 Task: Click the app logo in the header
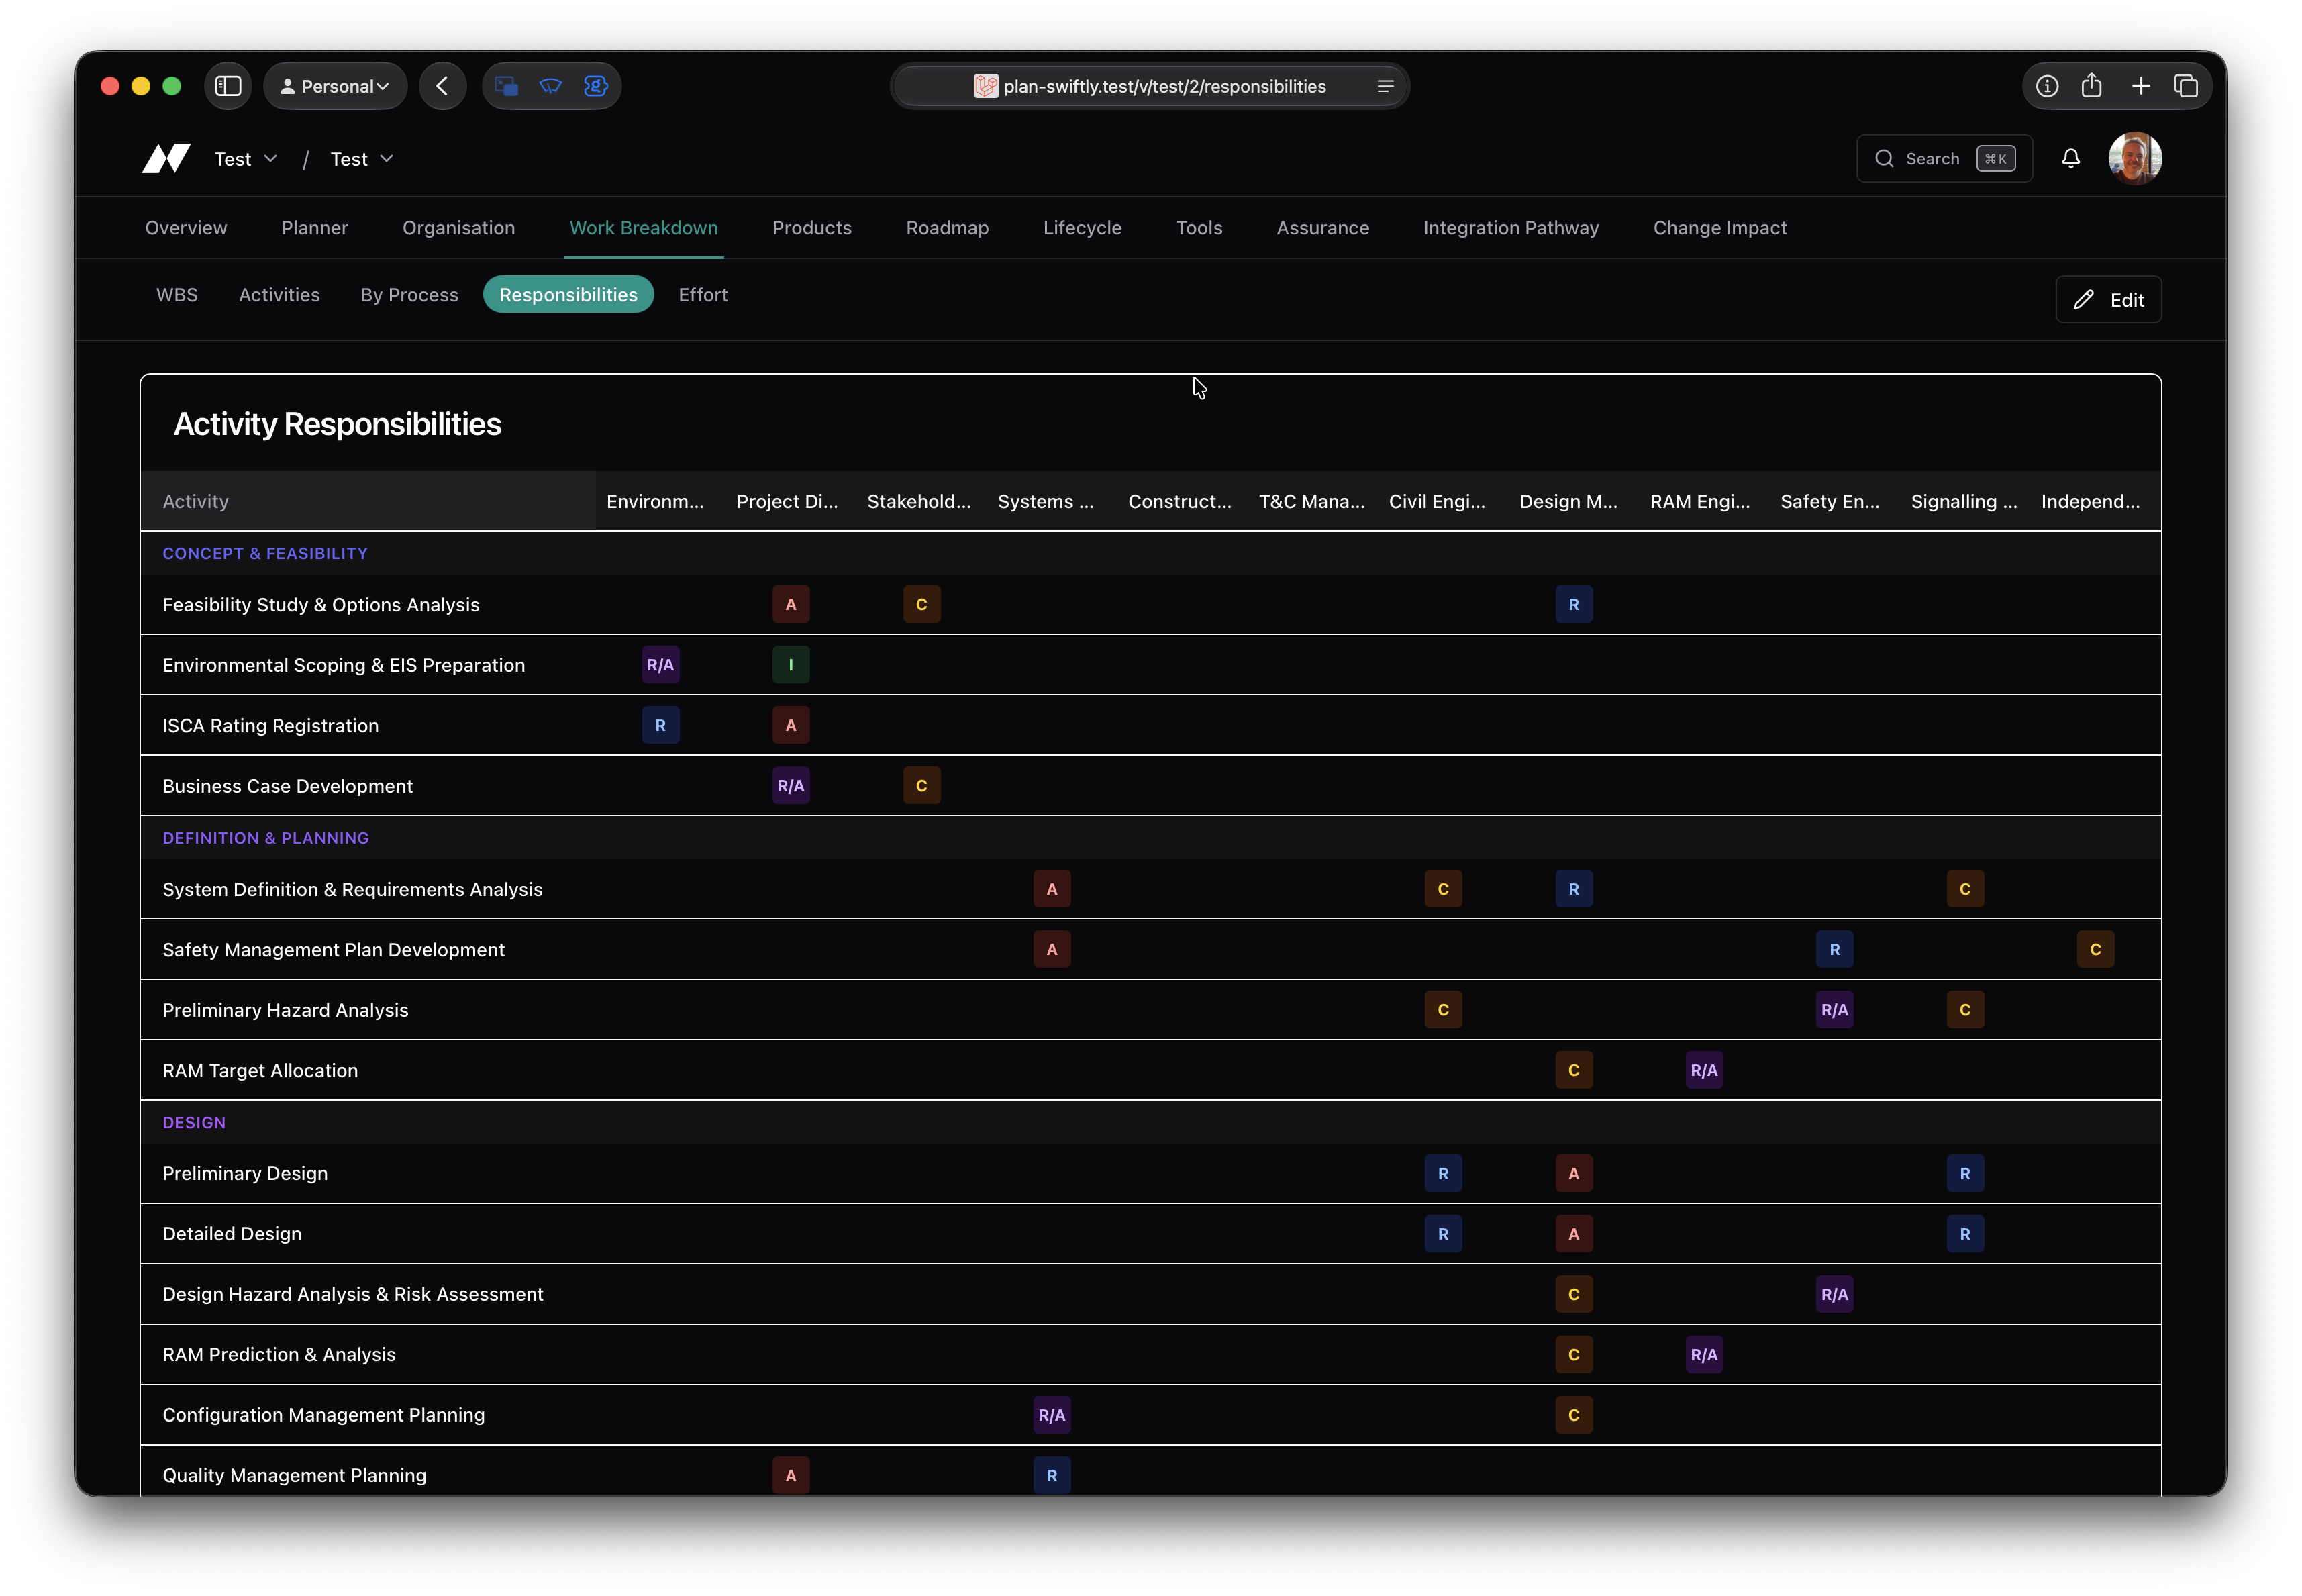pos(166,158)
